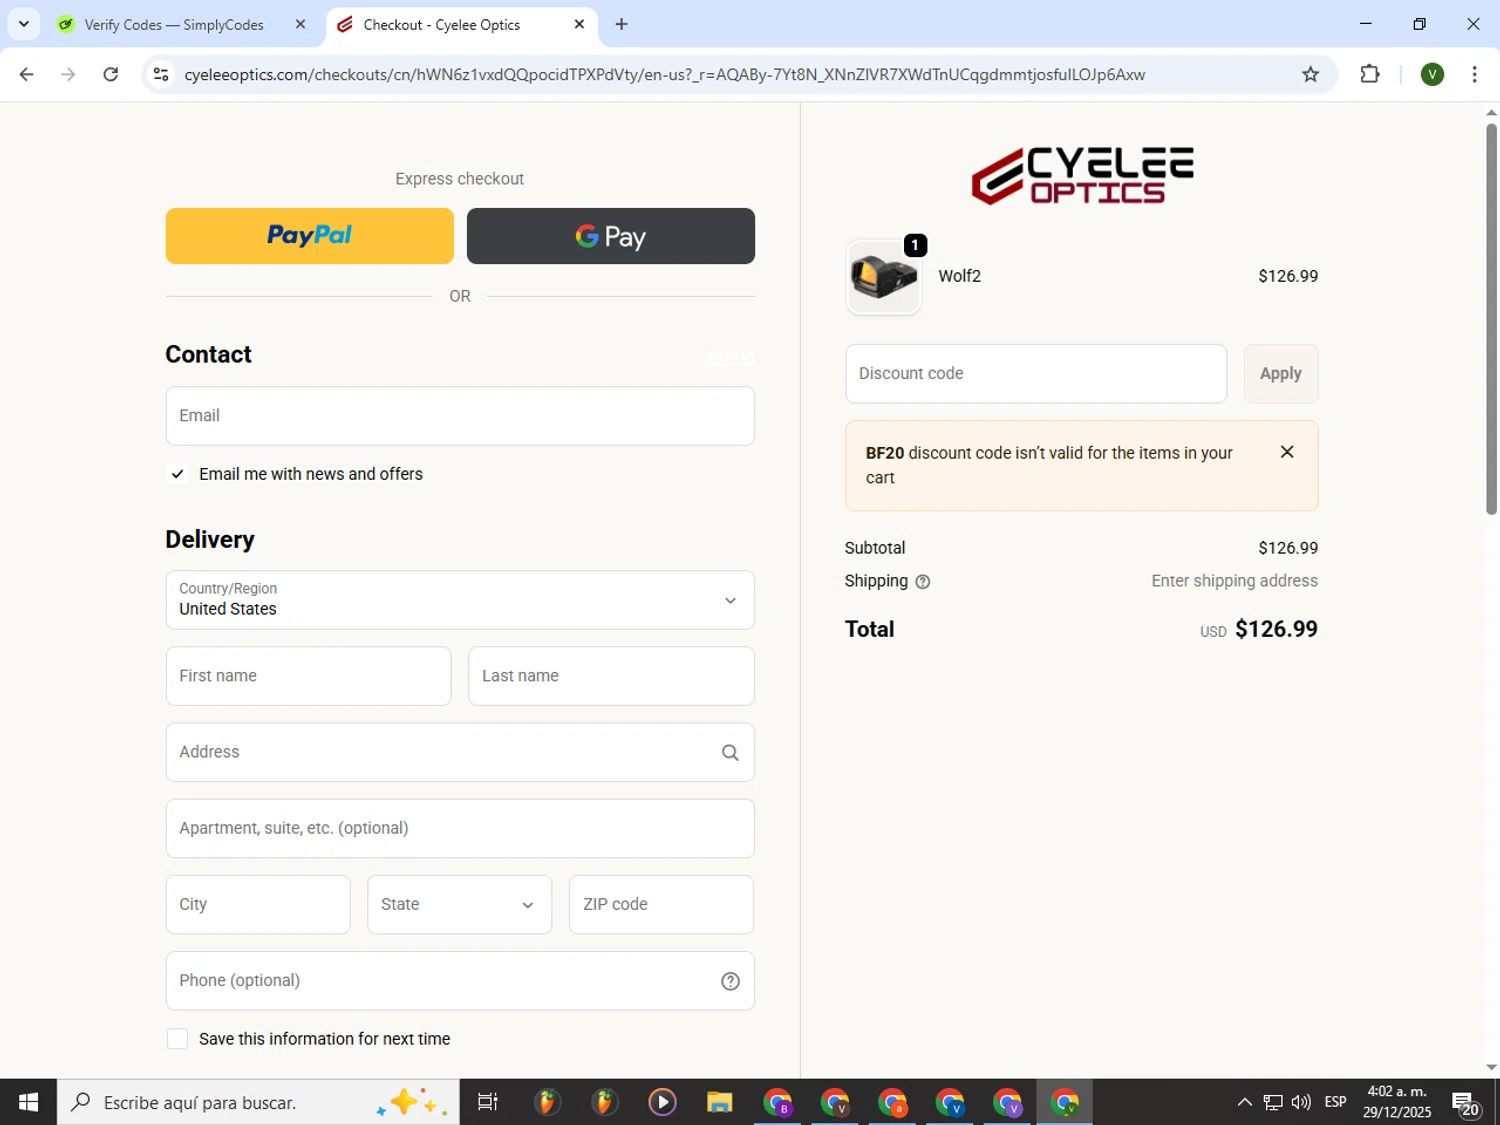This screenshot has height=1125, width=1500.
Task: Dismiss the BF20 invalid code message
Action: pyautogui.click(x=1287, y=452)
